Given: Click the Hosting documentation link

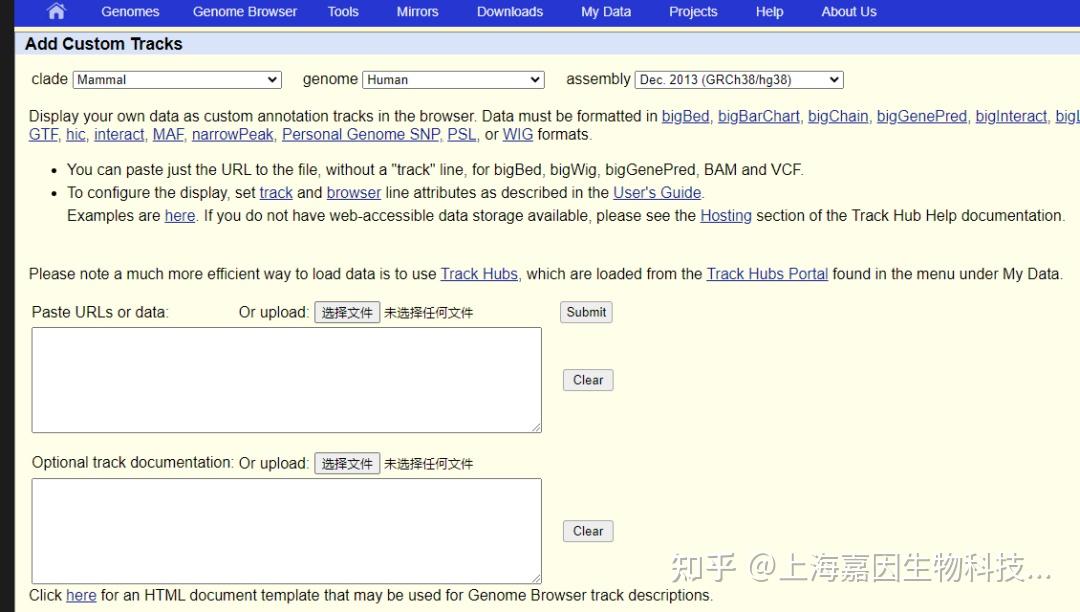Looking at the screenshot, I should 725,215.
